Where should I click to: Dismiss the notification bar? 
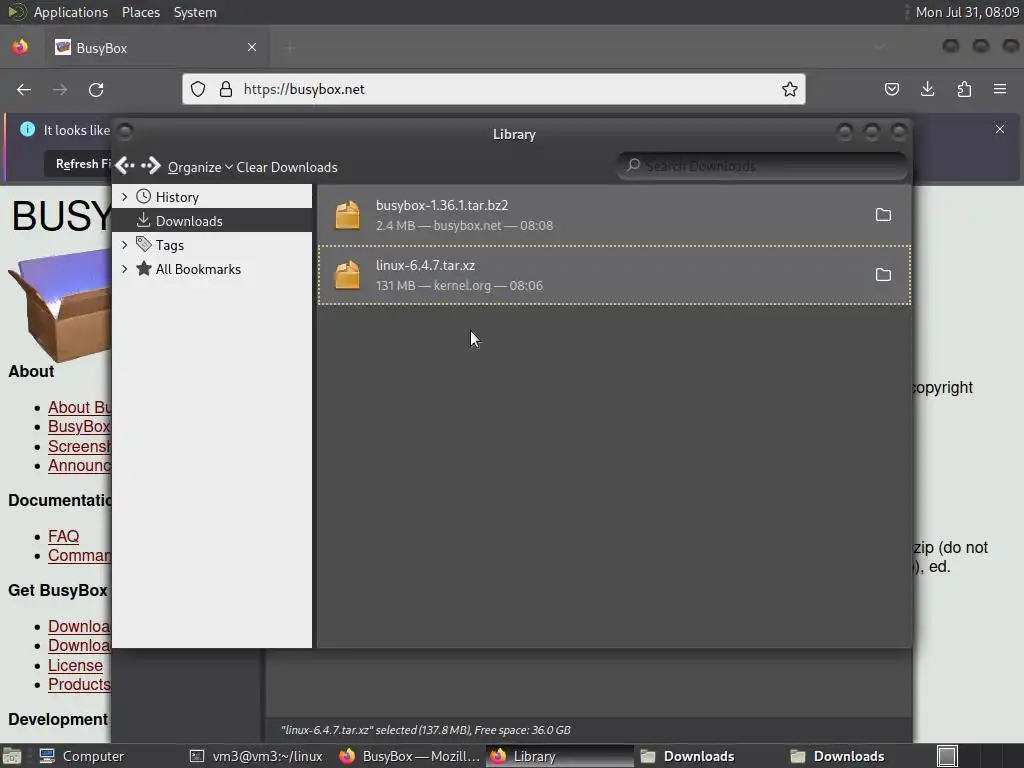point(1000,129)
